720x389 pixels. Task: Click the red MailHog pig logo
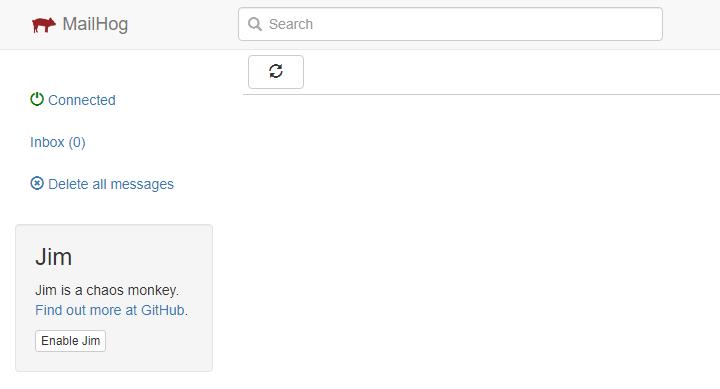click(x=44, y=24)
